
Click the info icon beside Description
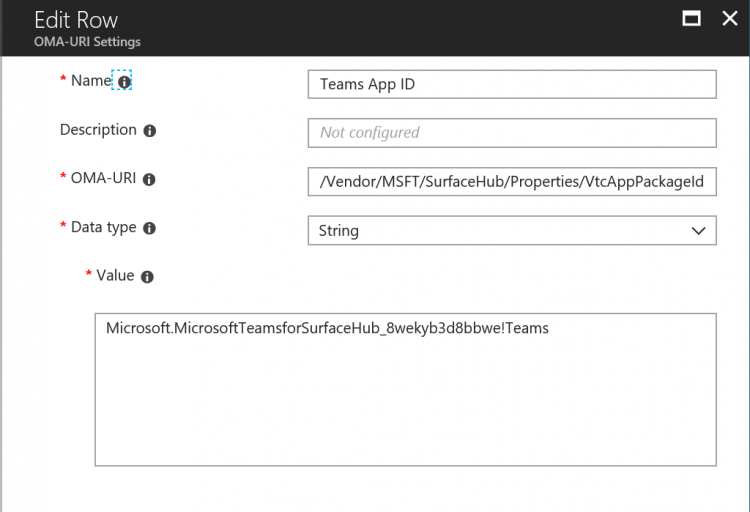tap(150, 131)
